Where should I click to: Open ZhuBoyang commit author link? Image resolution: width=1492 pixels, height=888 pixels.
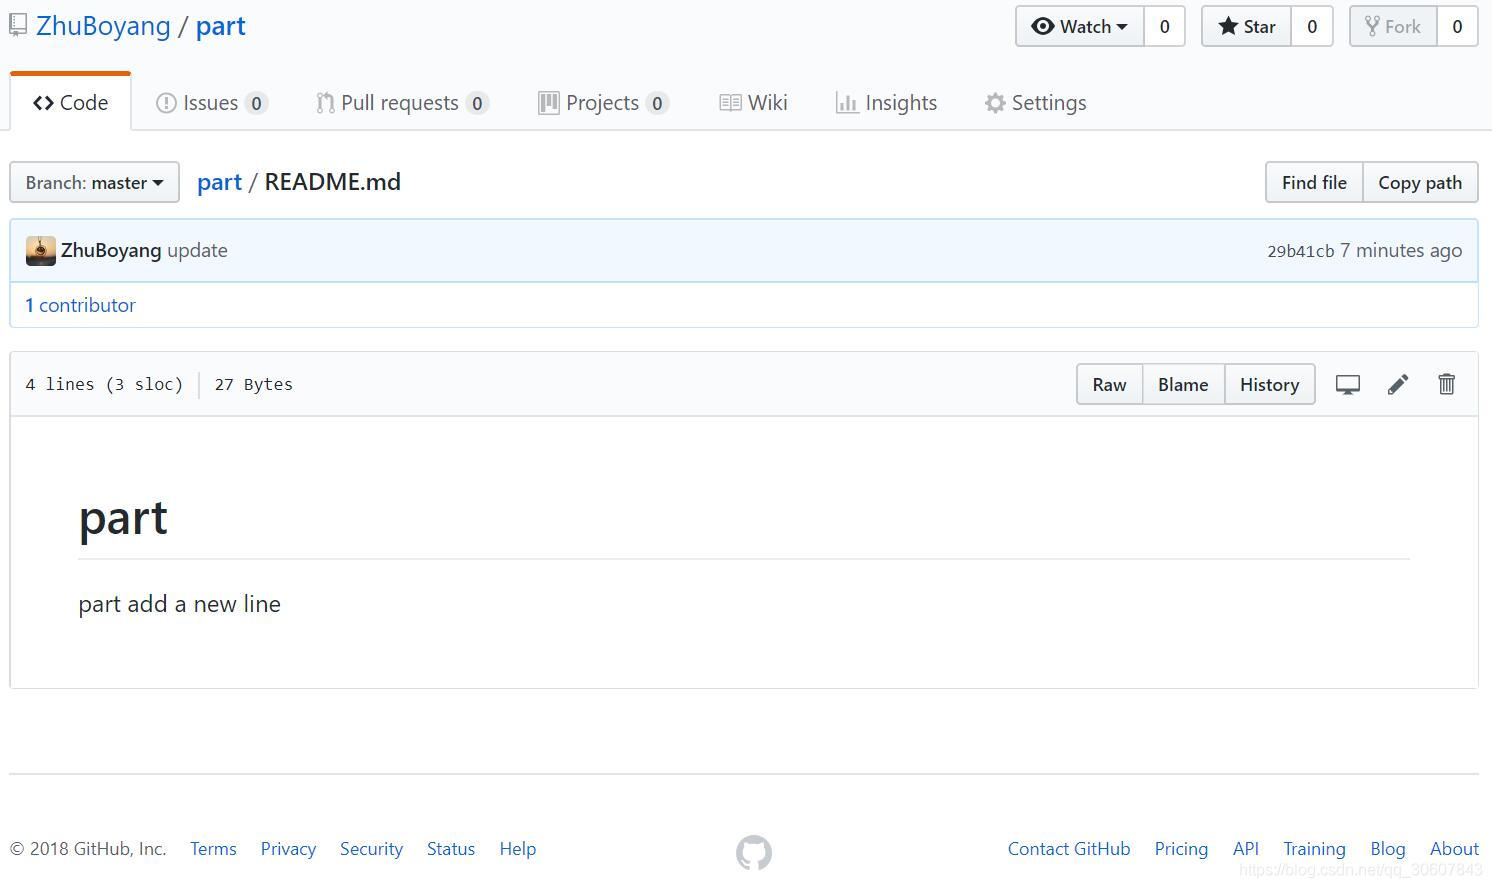pyautogui.click(x=111, y=250)
